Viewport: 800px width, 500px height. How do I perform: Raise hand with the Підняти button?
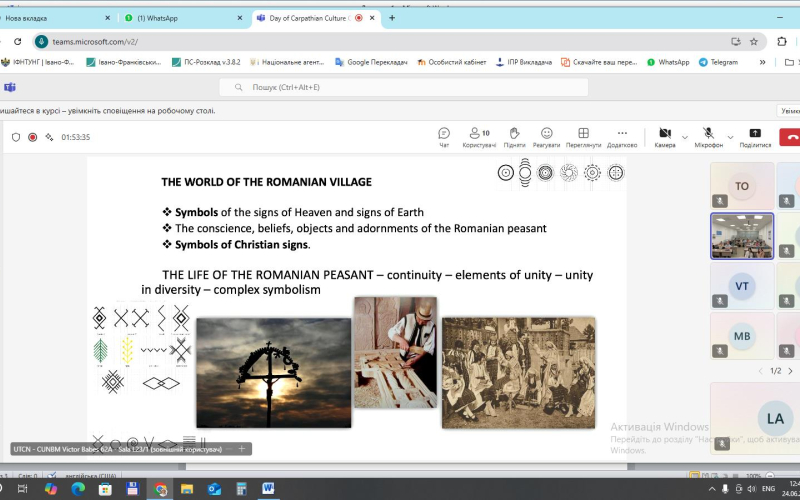(514, 138)
